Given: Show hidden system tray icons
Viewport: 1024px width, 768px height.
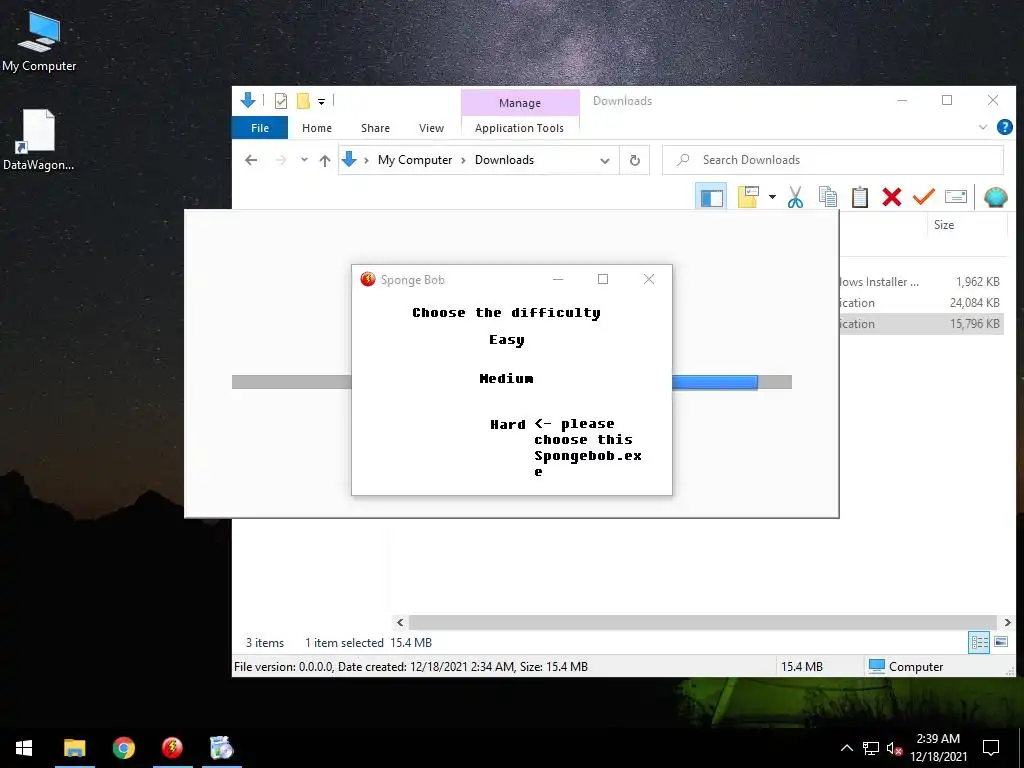Looking at the screenshot, I should 846,748.
